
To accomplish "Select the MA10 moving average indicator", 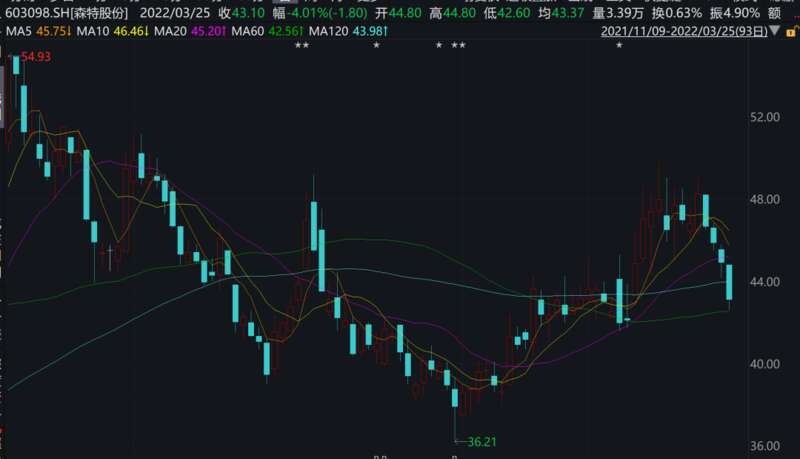I will pyautogui.click(x=115, y=31).
